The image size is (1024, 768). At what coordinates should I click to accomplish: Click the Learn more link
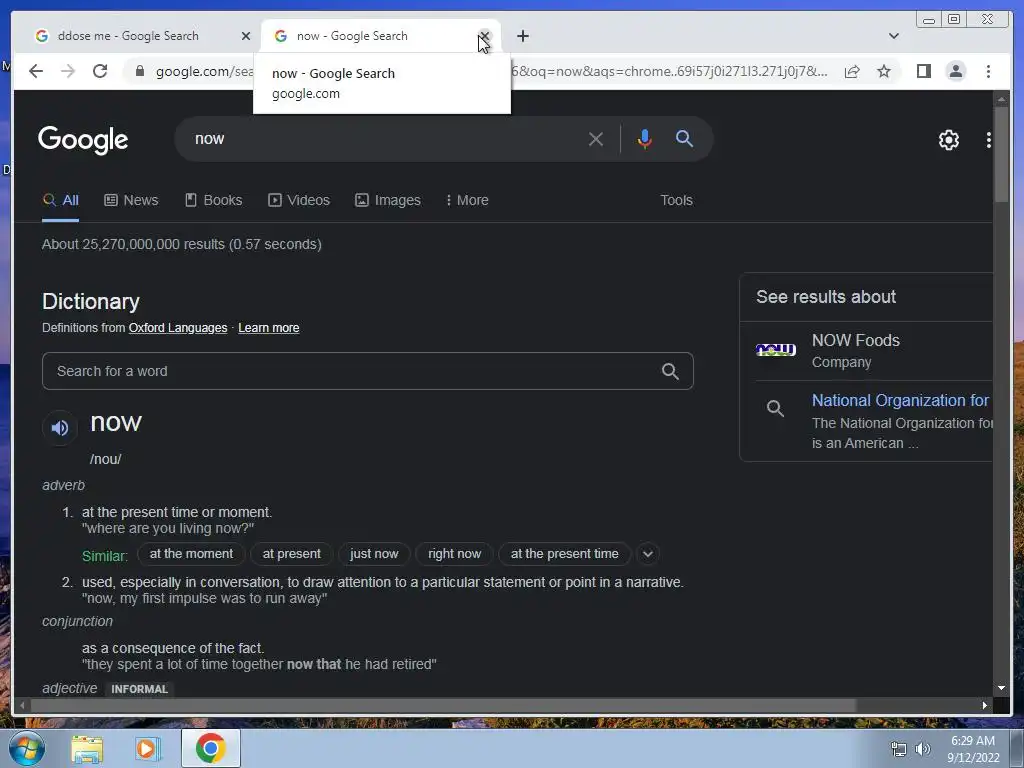(x=268, y=328)
